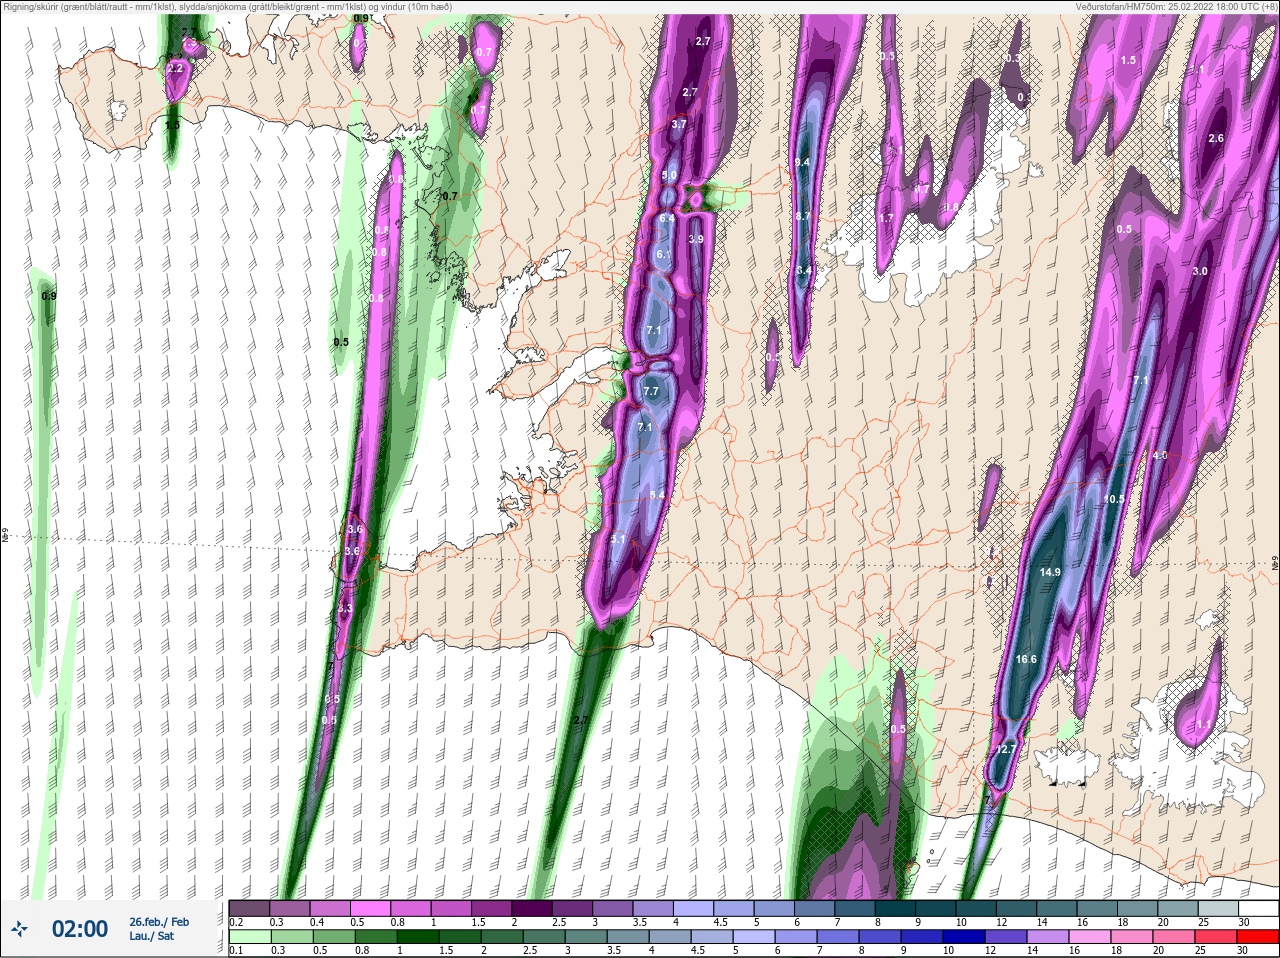Screen dimensions: 1280x958
Task: Click the 6.1 value in the central band
Action: click(x=663, y=255)
